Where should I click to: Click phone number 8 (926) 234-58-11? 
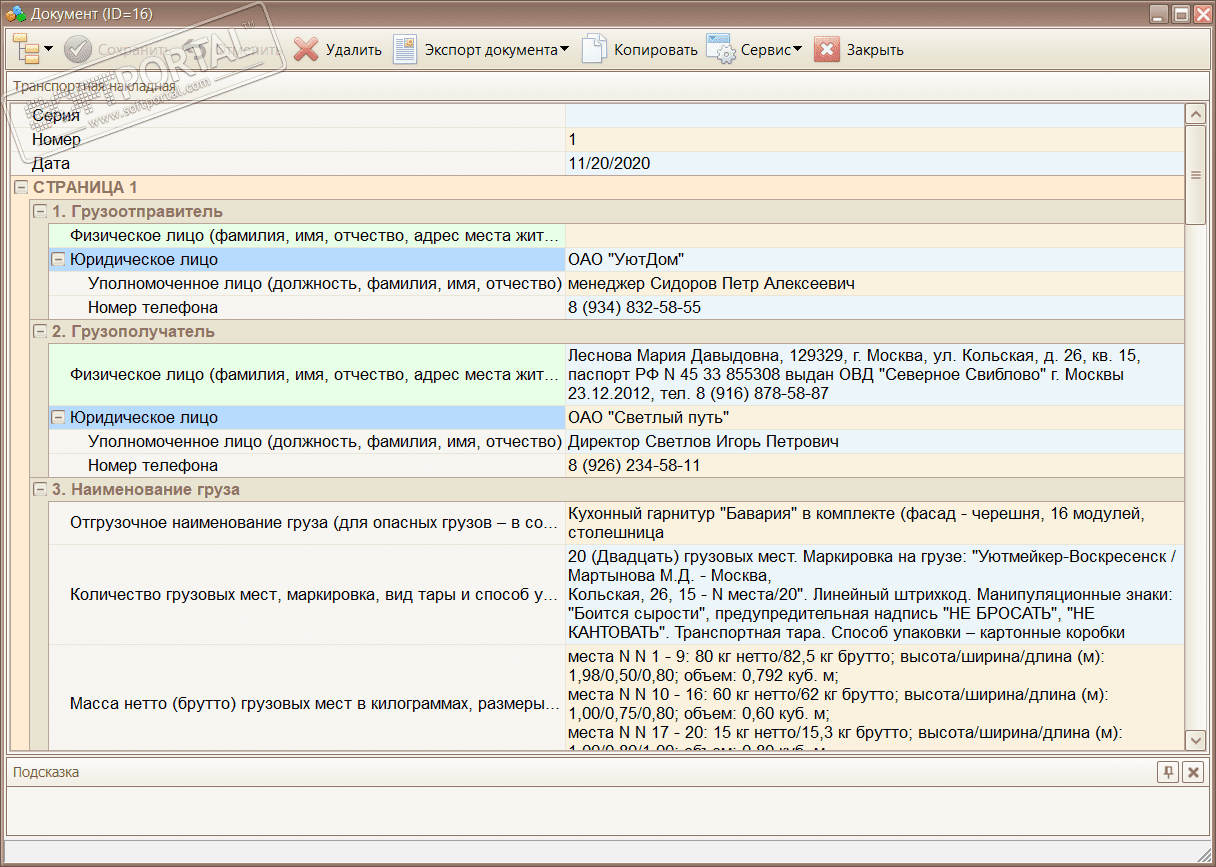[634, 465]
